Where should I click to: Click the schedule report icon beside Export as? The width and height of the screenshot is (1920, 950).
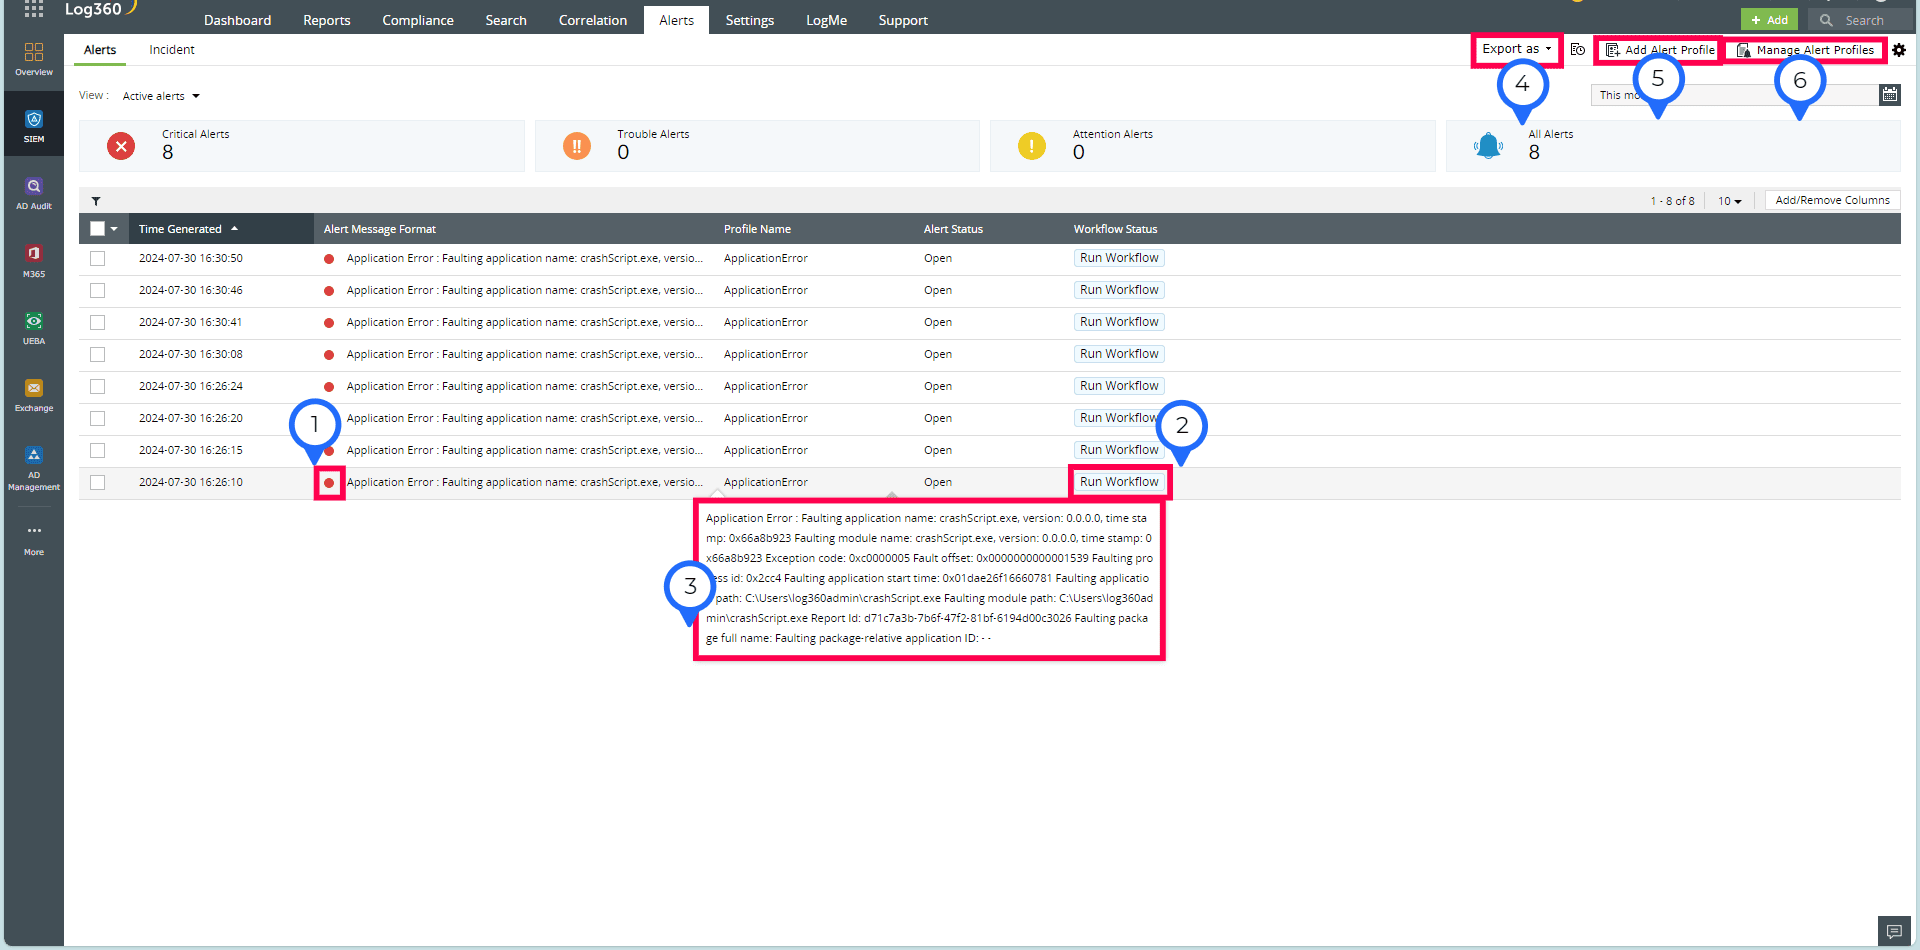point(1578,49)
